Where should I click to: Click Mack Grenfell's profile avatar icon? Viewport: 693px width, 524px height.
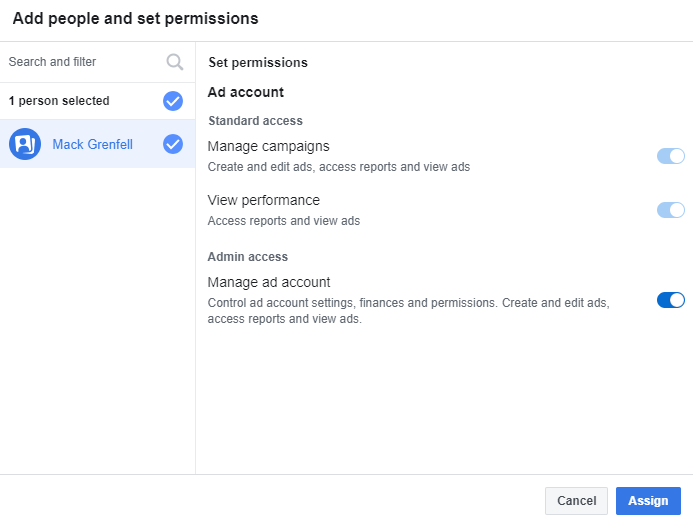point(25,144)
